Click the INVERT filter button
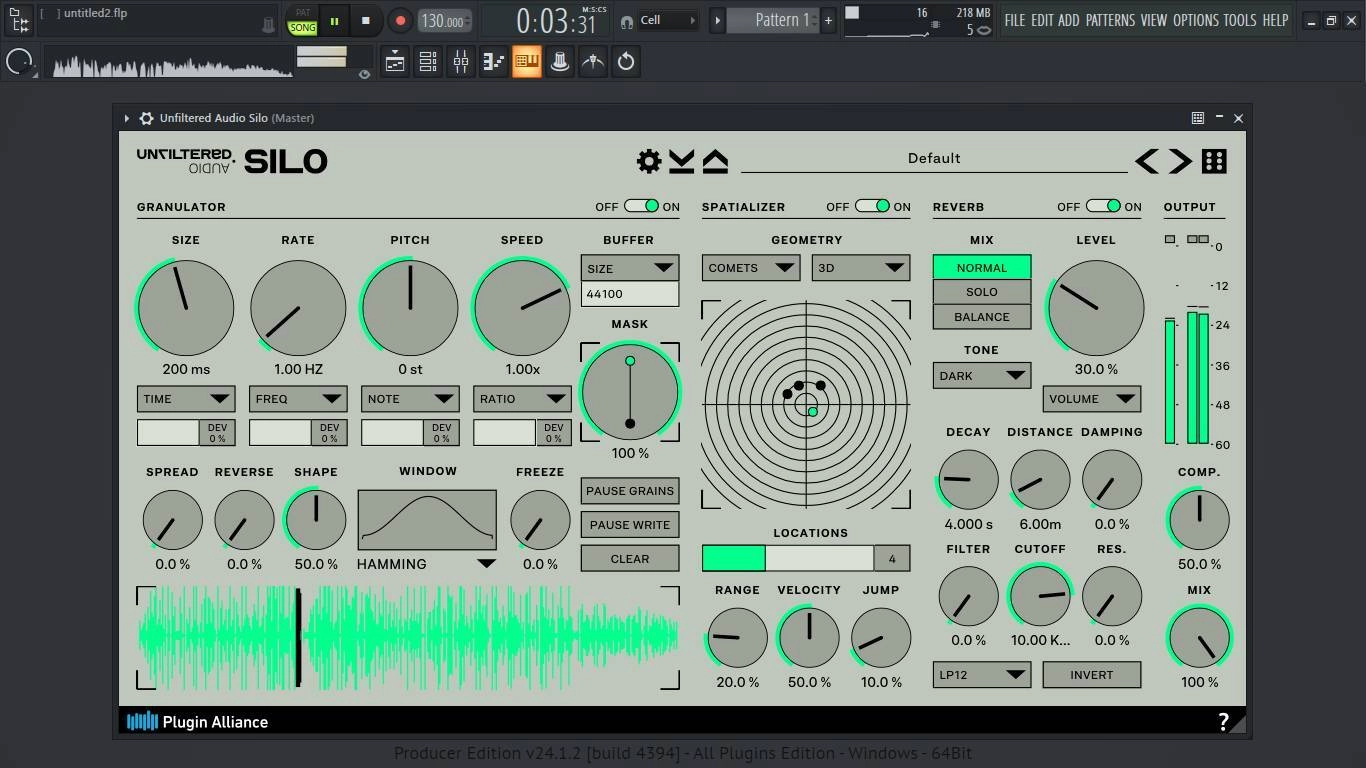 click(1092, 674)
